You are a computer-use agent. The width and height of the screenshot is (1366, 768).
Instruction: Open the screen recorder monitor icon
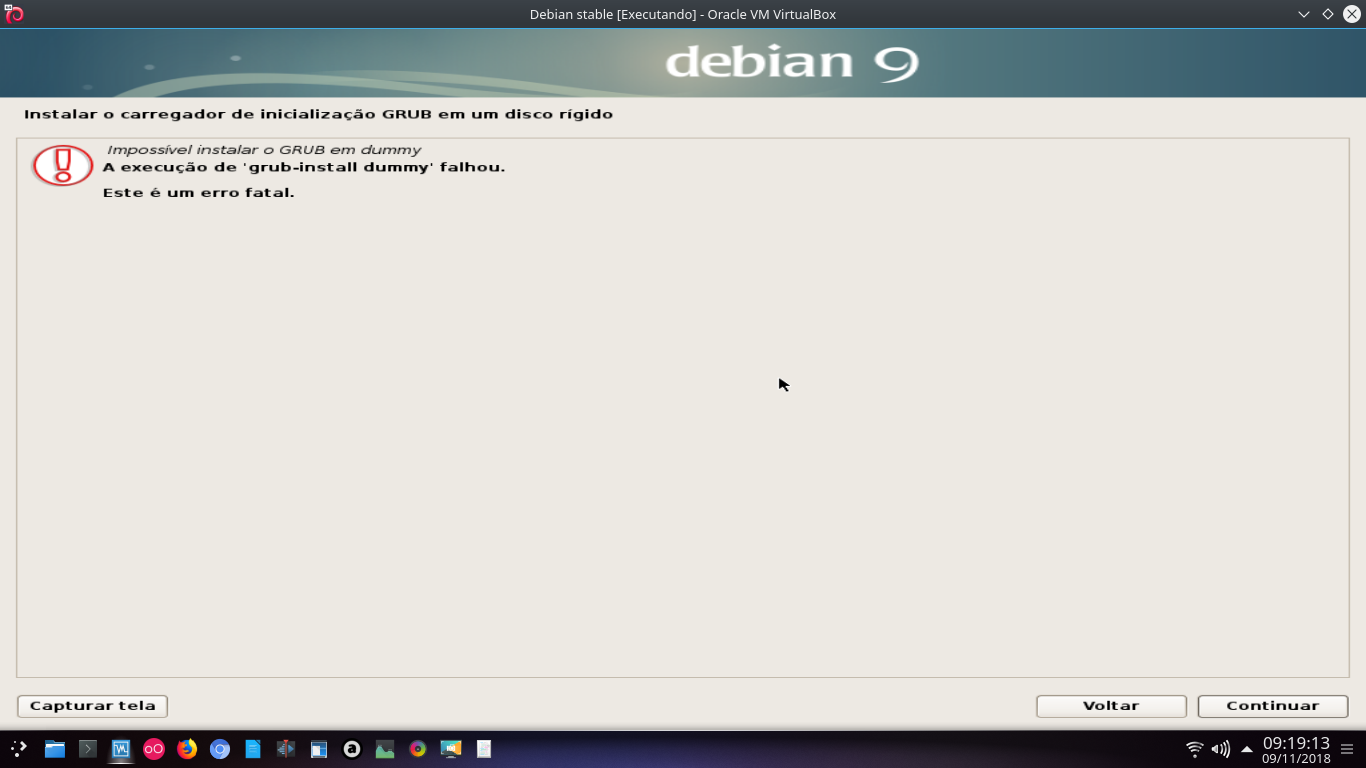pyautogui.click(x=450, y=748)
